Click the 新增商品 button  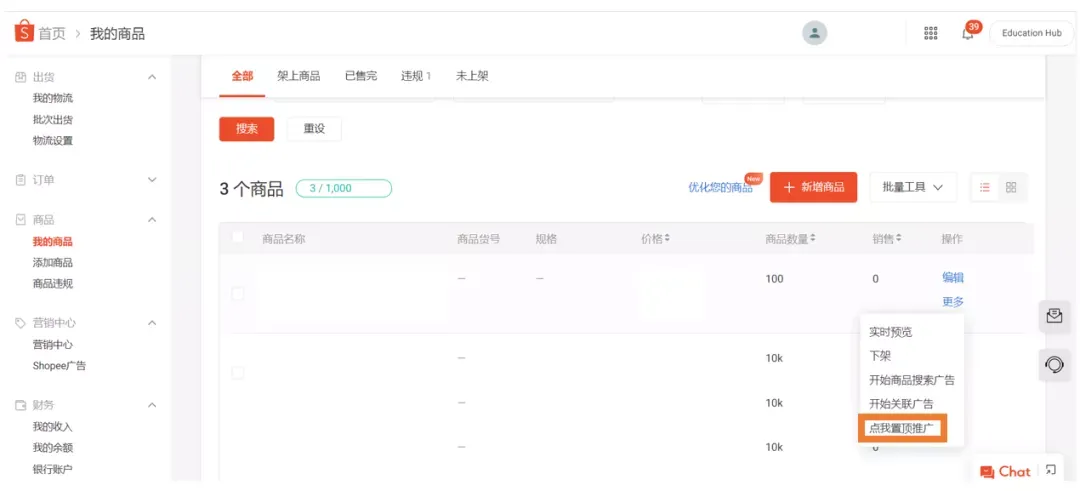point(813,187)
